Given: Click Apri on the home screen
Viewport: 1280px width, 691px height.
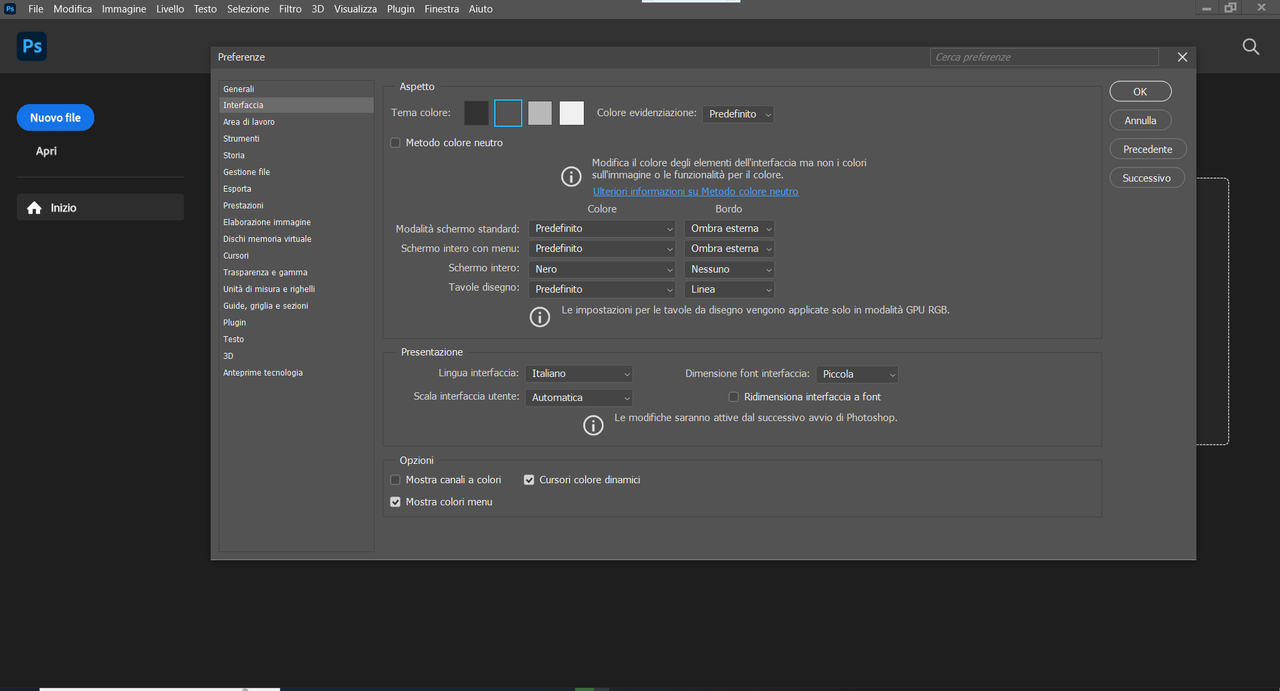Looking at the screenshot, I should (x=46, y=151).
